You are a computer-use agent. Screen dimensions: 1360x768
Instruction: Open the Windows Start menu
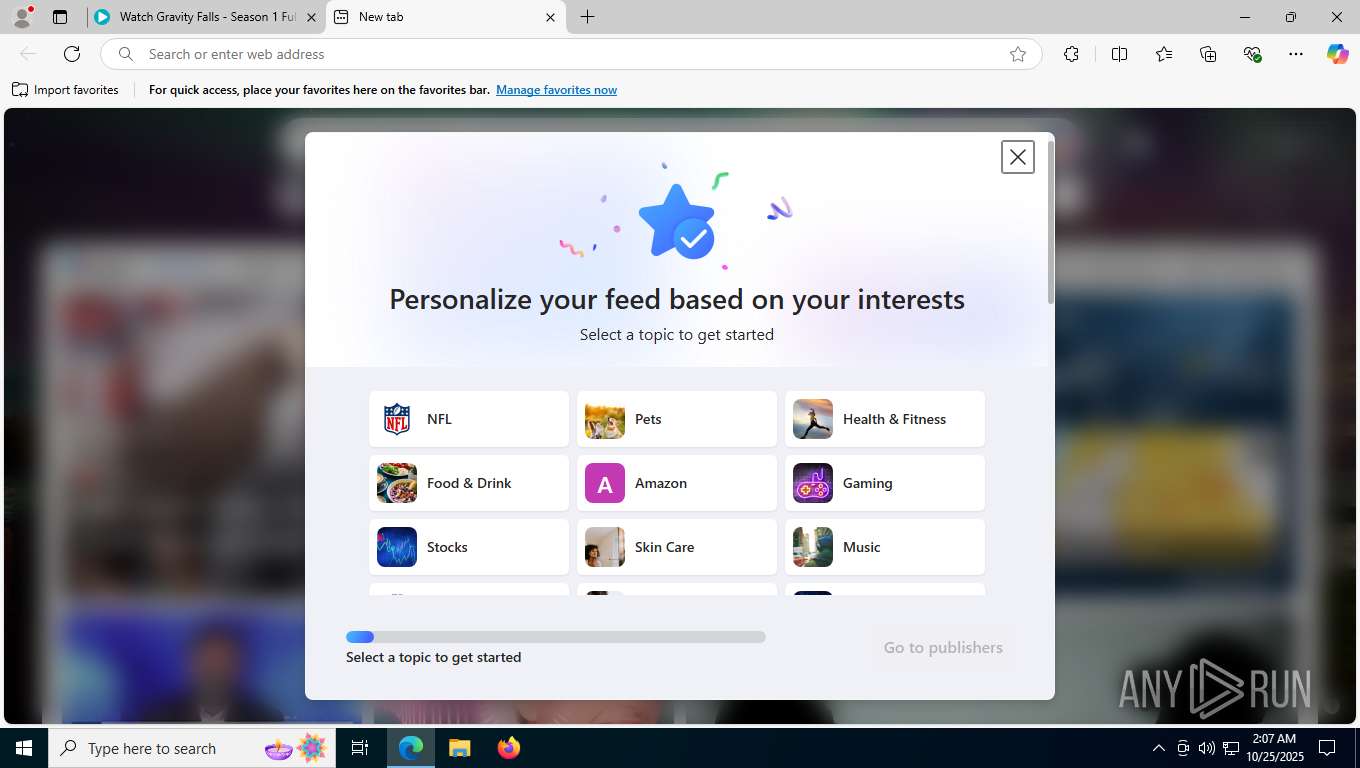[23, 748]
